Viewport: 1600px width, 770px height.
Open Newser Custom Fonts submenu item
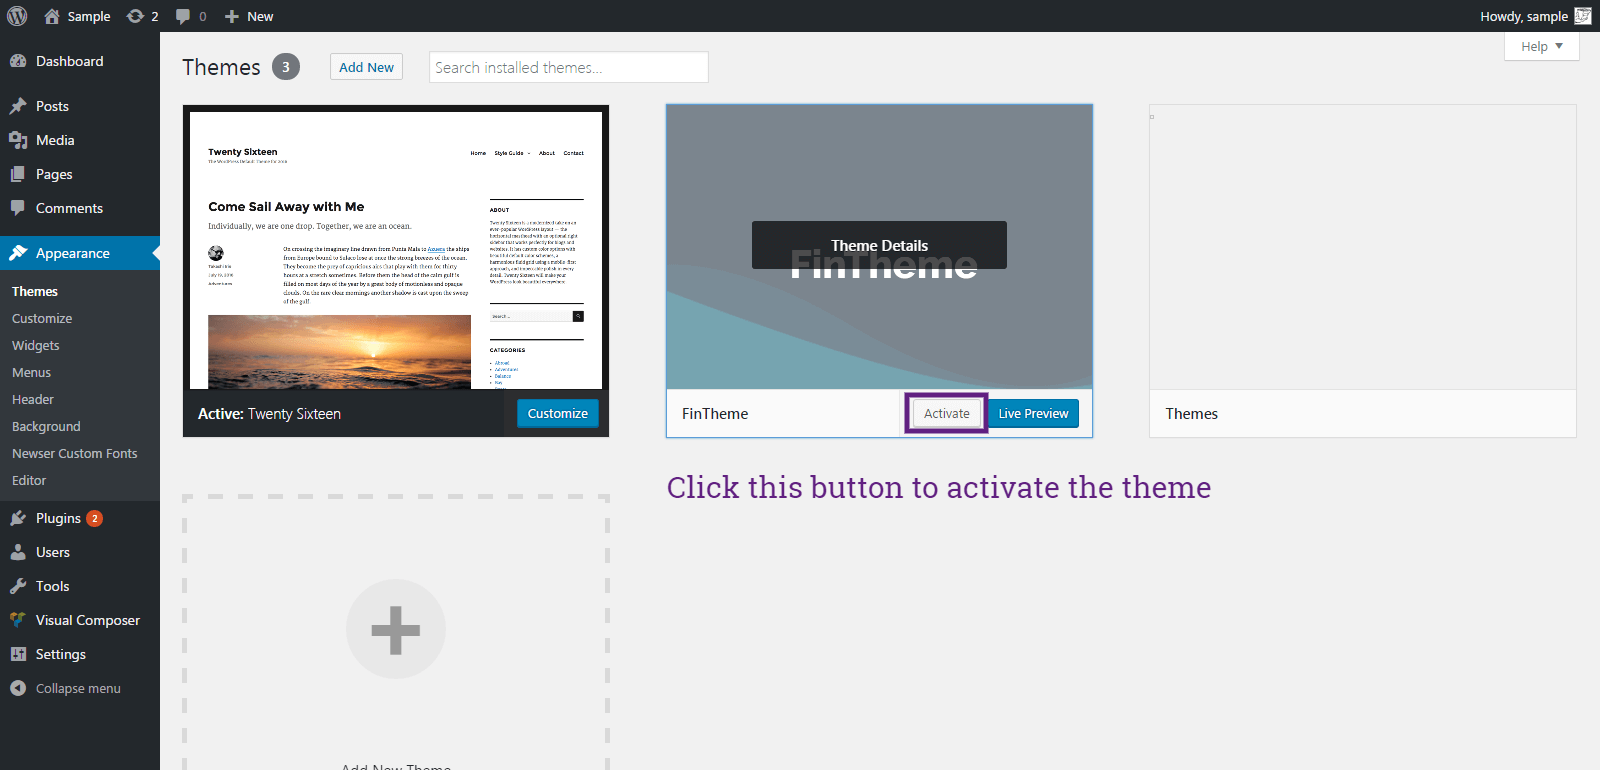[x=75, y=453]
